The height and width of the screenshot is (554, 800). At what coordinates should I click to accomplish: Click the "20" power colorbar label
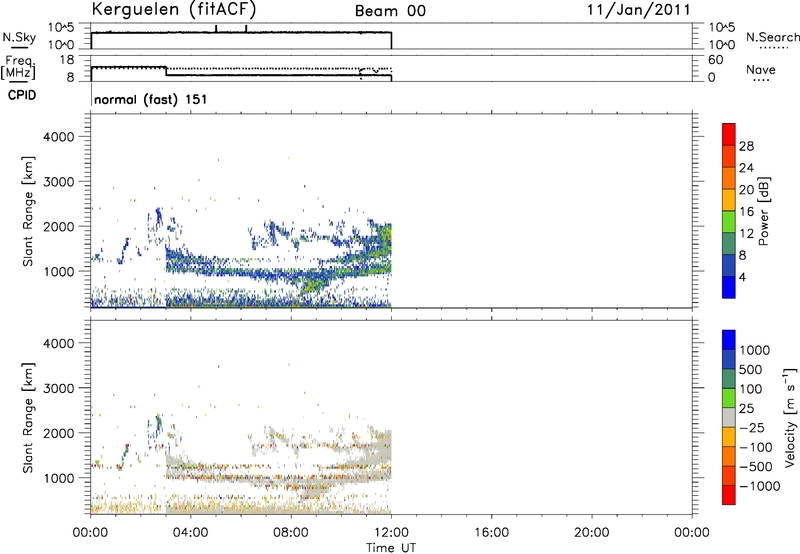tap(746, 190)
